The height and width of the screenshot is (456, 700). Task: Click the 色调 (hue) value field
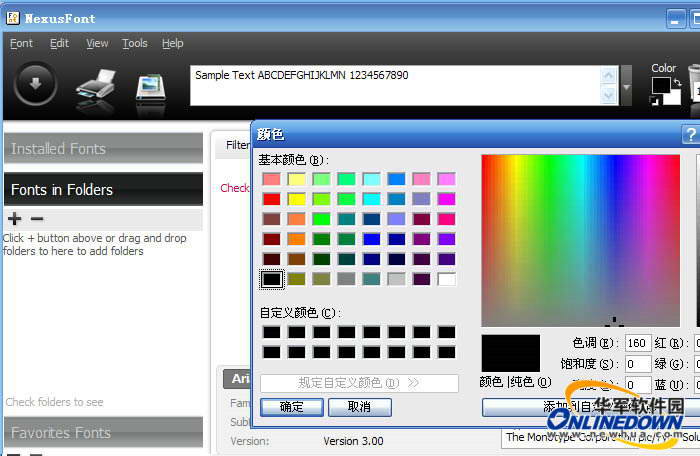638,343
